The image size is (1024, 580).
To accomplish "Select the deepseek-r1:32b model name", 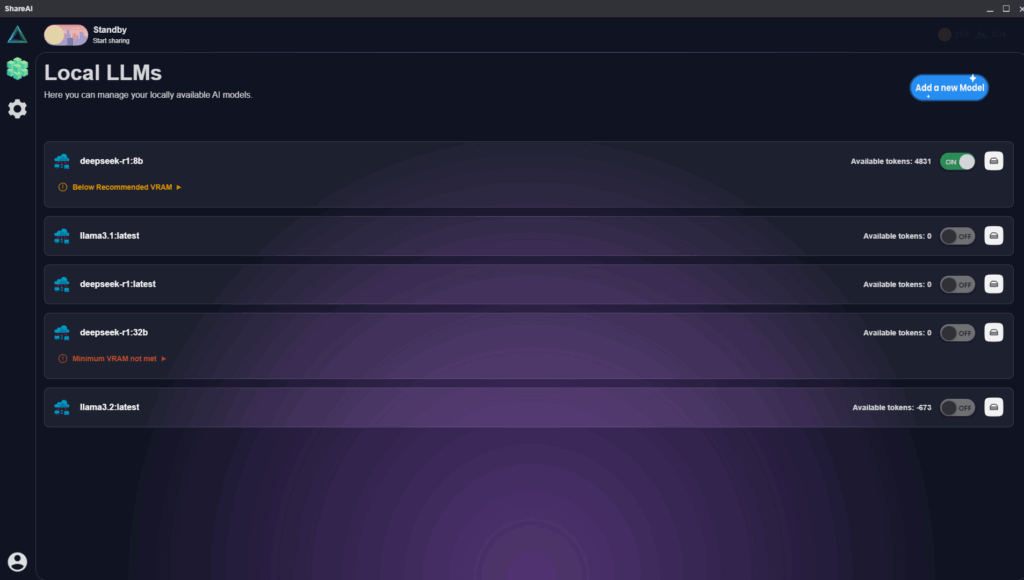I will 114,332.
